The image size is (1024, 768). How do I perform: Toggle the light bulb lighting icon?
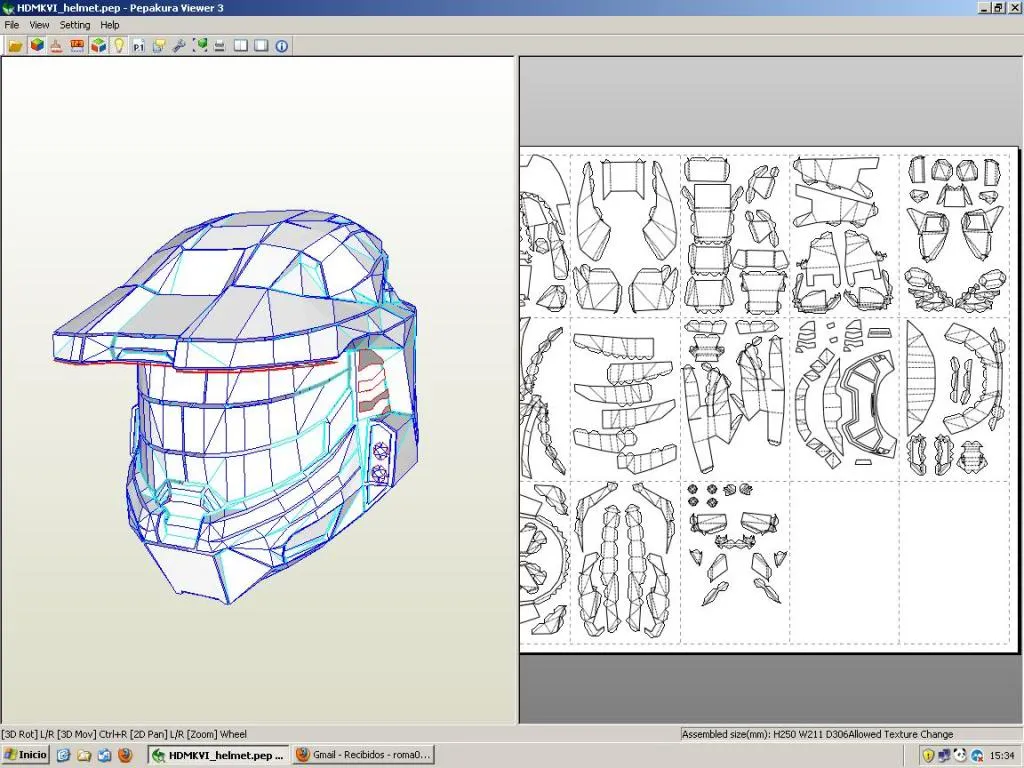pyautogui.click(x=118, y=45)
